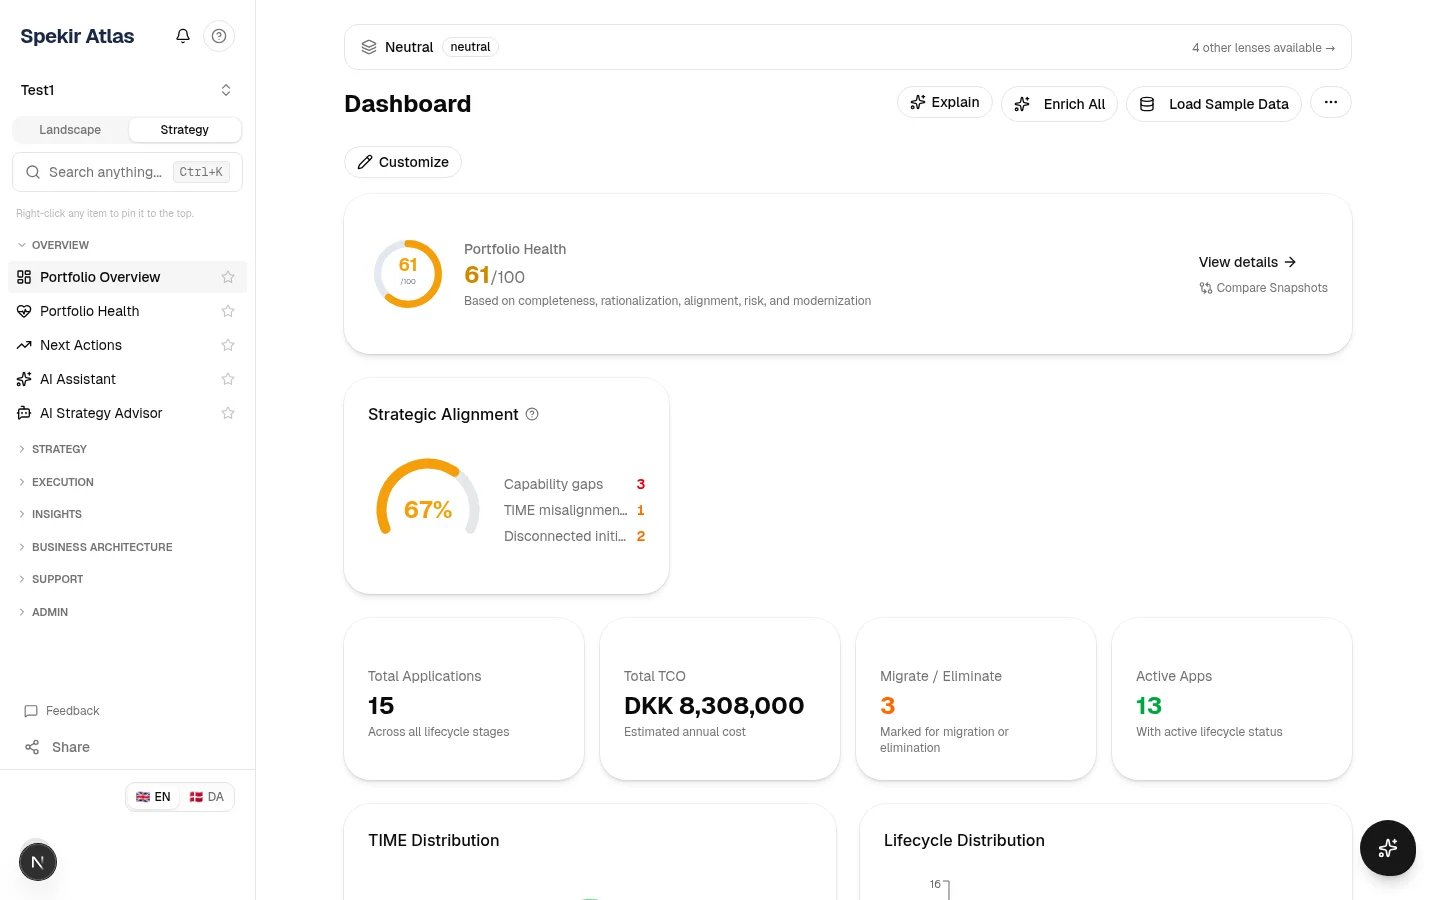The height and width of the screenshot is (900, 1440).
Task: Click the Spekir Atlas logo
Action: (x=77, y=36)
